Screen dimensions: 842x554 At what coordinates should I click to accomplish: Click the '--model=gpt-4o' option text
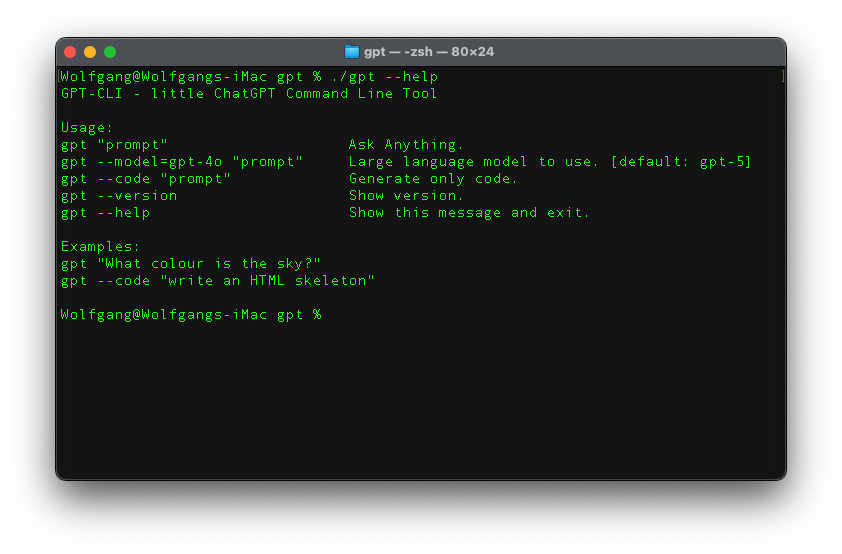[160, 162]
